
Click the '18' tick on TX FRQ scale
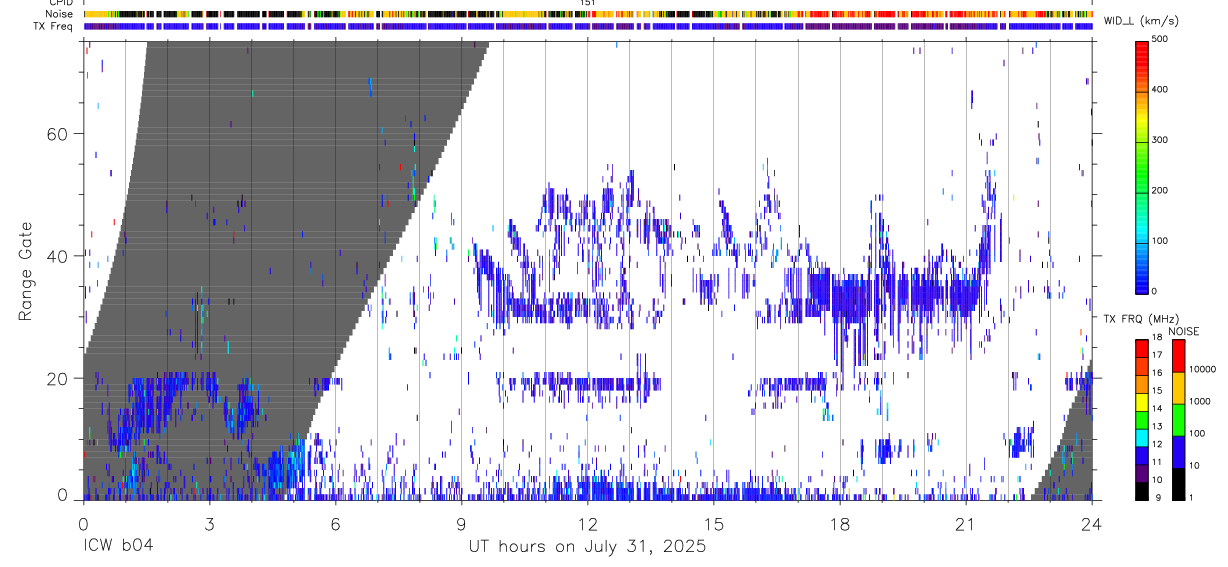(1158, 339)
